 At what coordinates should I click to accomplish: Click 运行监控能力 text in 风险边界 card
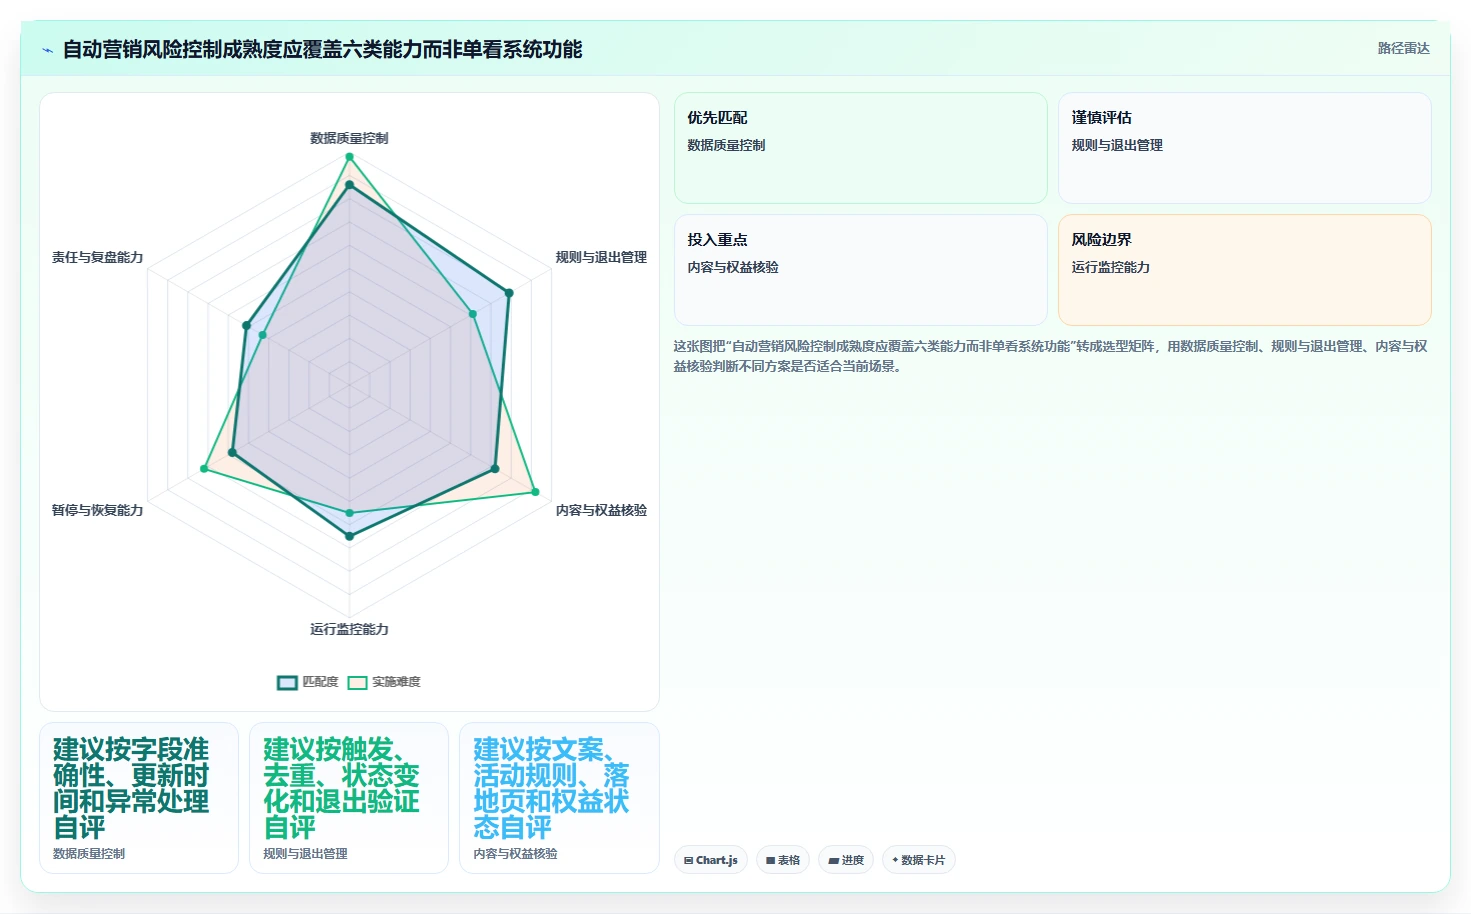coord(1111,267)
